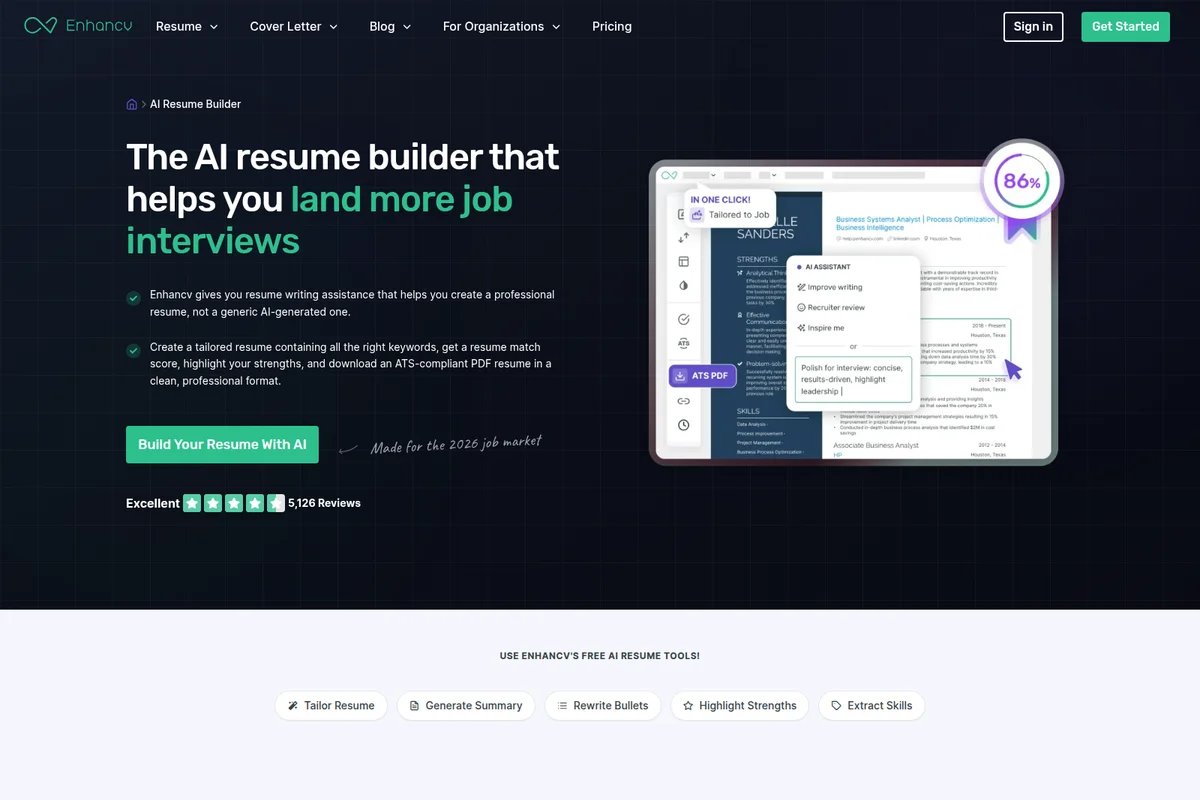Image resolution: width=1200 pixels, height=800 pixels.
Task: Open the Cover Letter dropdown
Action: coord(292,26)
